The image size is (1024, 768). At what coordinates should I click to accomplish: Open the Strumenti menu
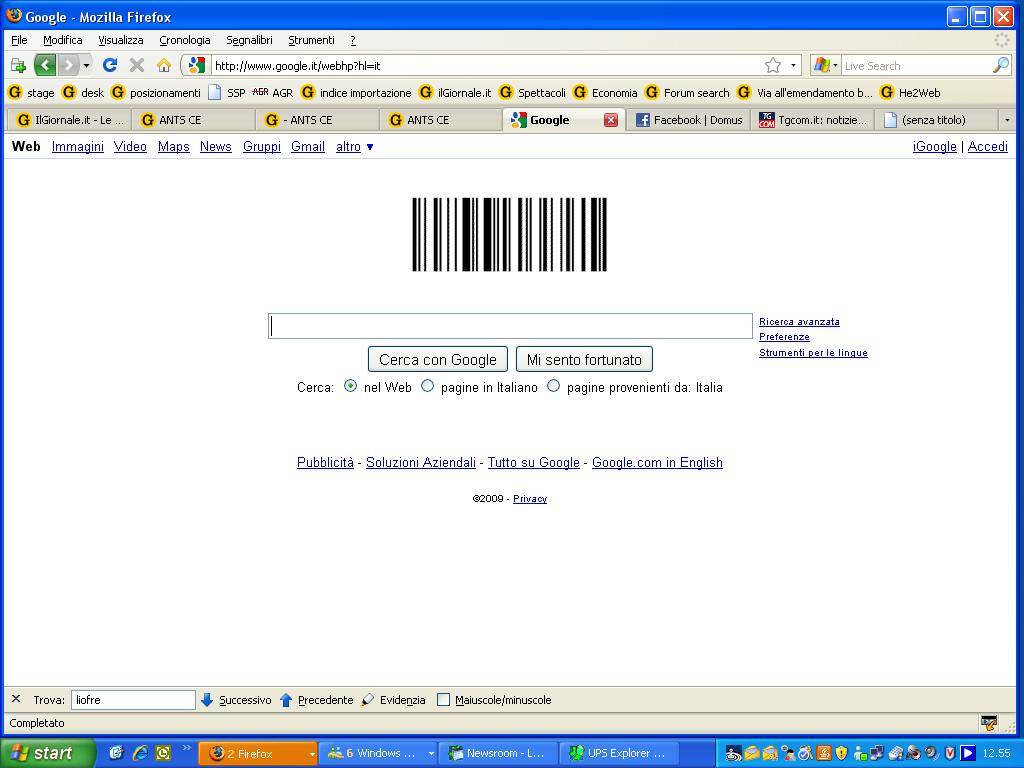click(x=312, y=40)
